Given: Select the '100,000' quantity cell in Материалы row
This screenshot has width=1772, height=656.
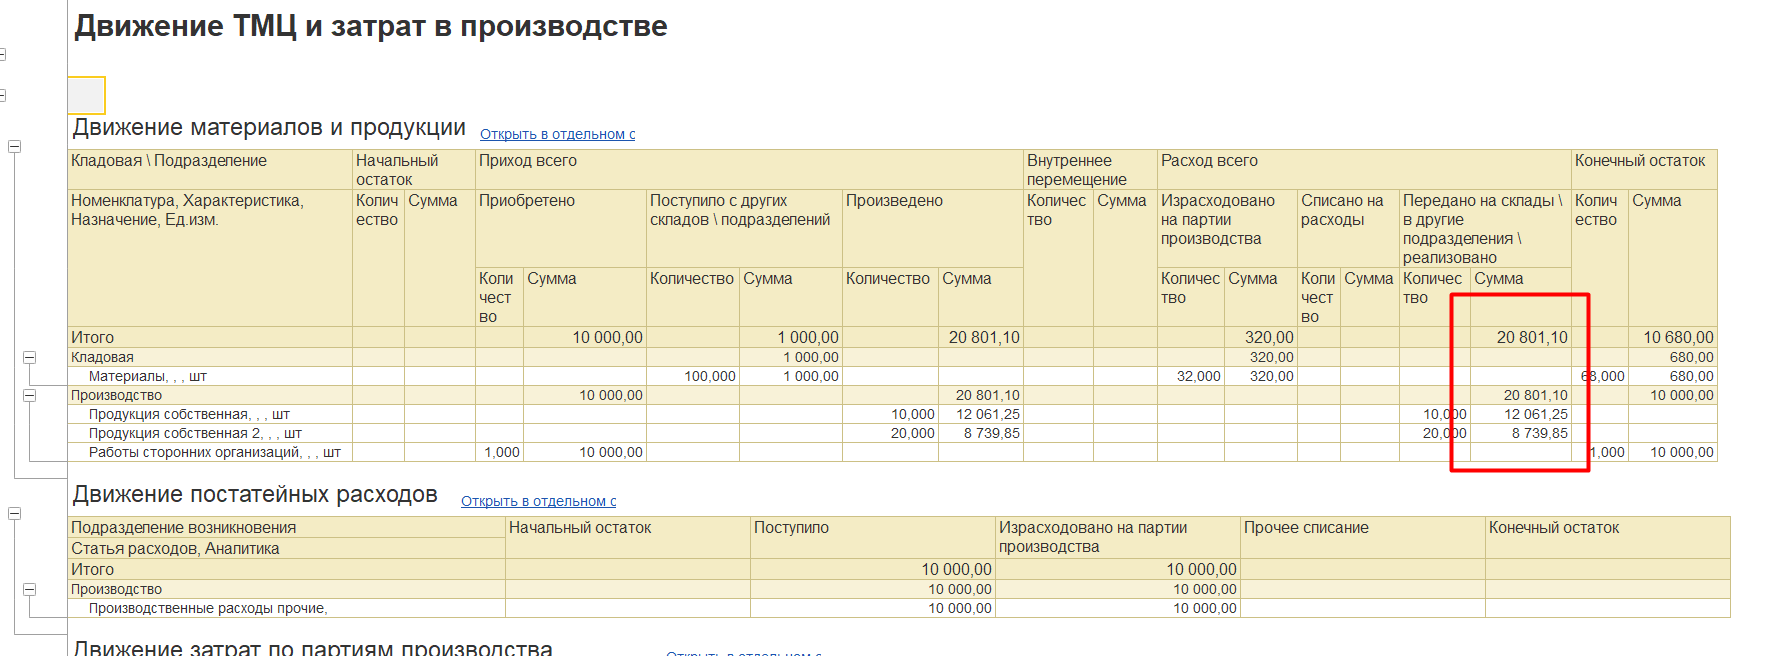Looking at the screenshot, I should [693, 376].
